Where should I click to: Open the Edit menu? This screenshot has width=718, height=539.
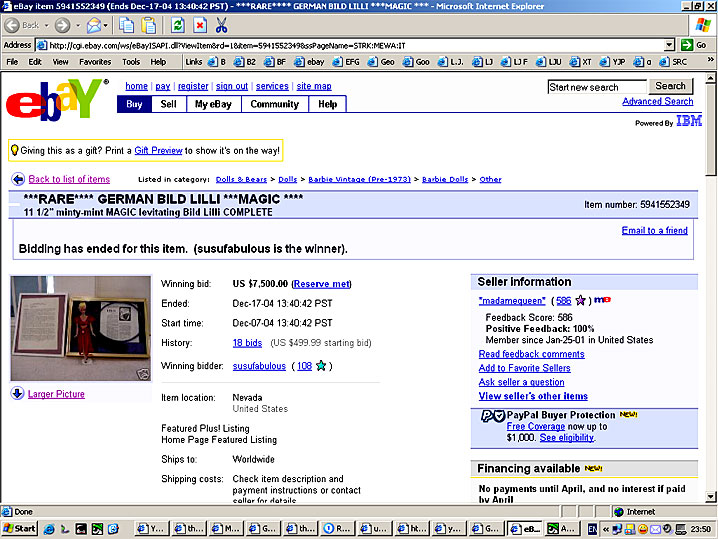(35, 62)
